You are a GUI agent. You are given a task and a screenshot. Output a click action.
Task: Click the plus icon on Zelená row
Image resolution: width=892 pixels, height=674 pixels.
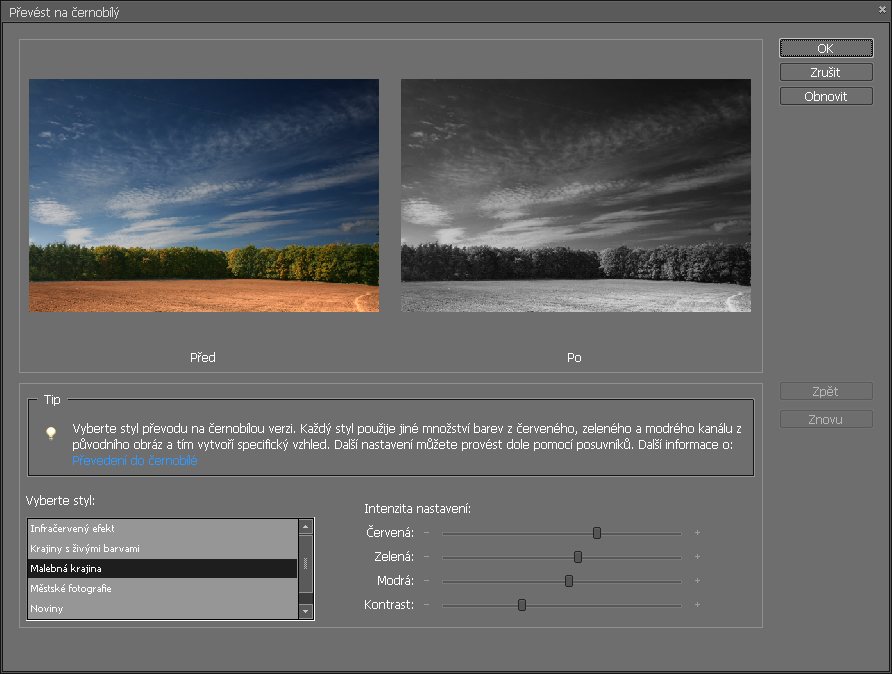point(697,557)
